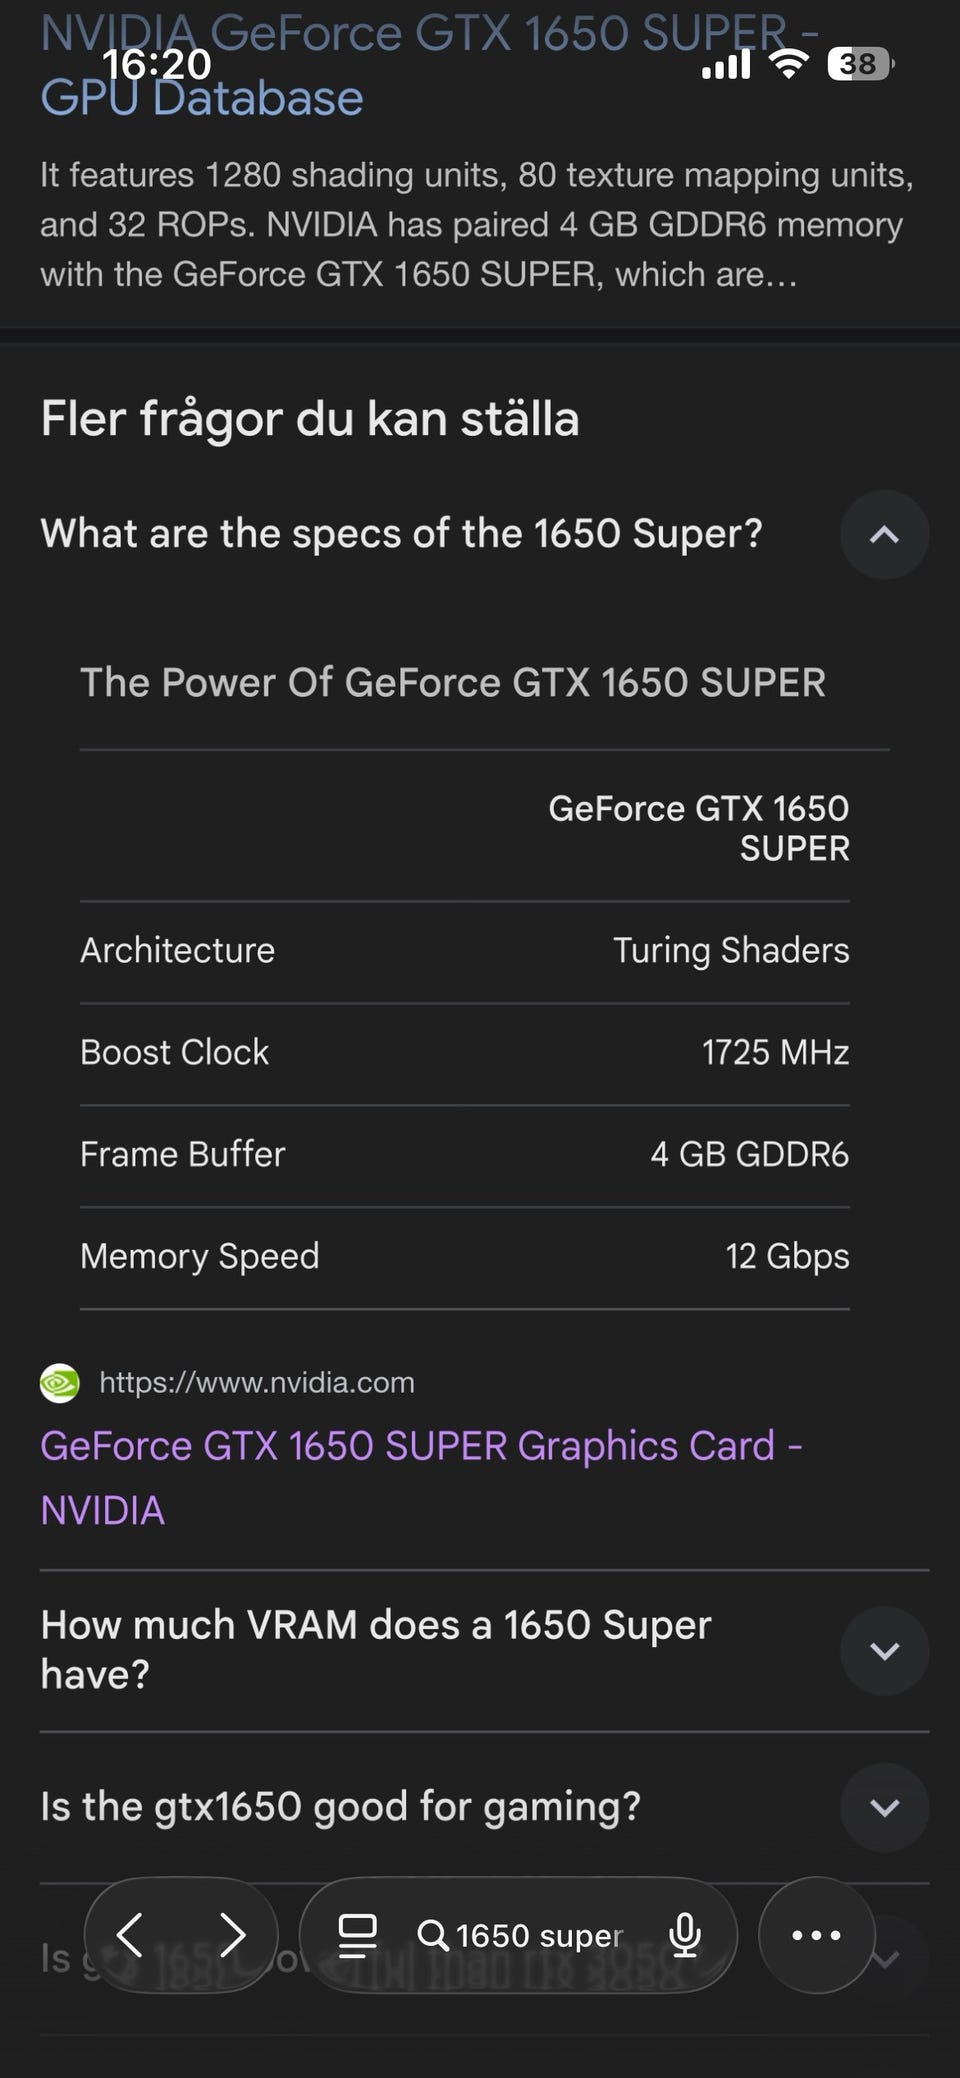
Task: Tap the NVIDIA logo favicon
Action: (60, 1383)
